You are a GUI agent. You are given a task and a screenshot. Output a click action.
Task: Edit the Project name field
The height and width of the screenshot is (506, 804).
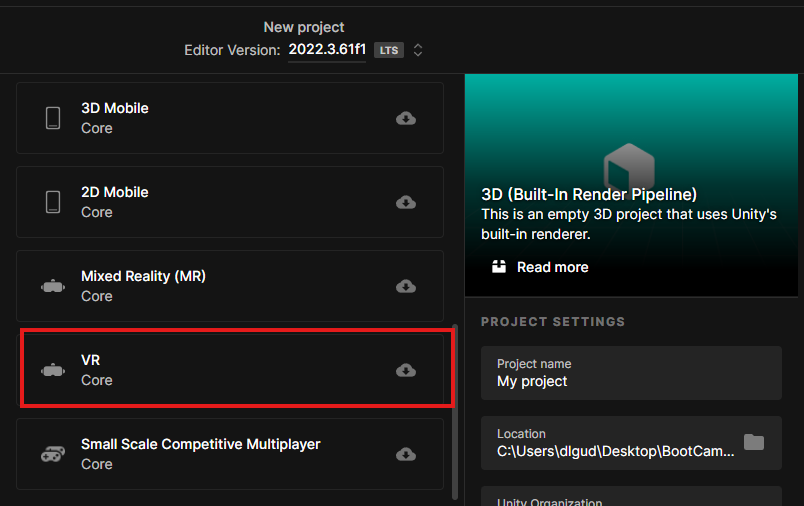pos(631,373)
